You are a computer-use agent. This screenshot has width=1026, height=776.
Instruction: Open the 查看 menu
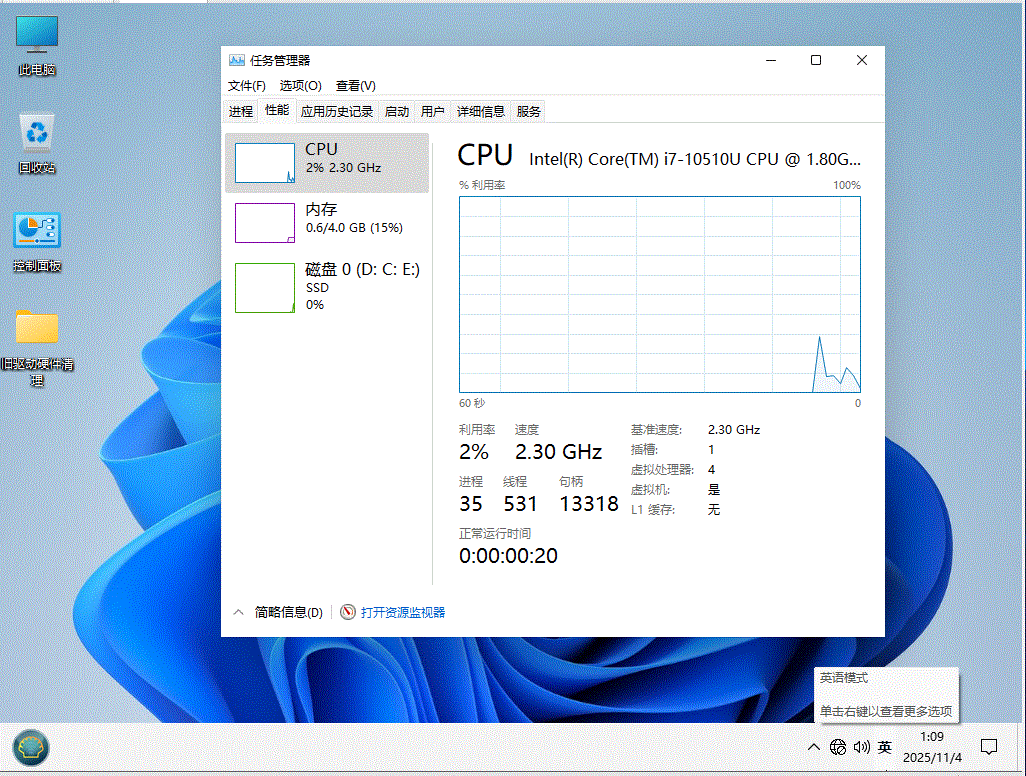(x=354, y=85)
